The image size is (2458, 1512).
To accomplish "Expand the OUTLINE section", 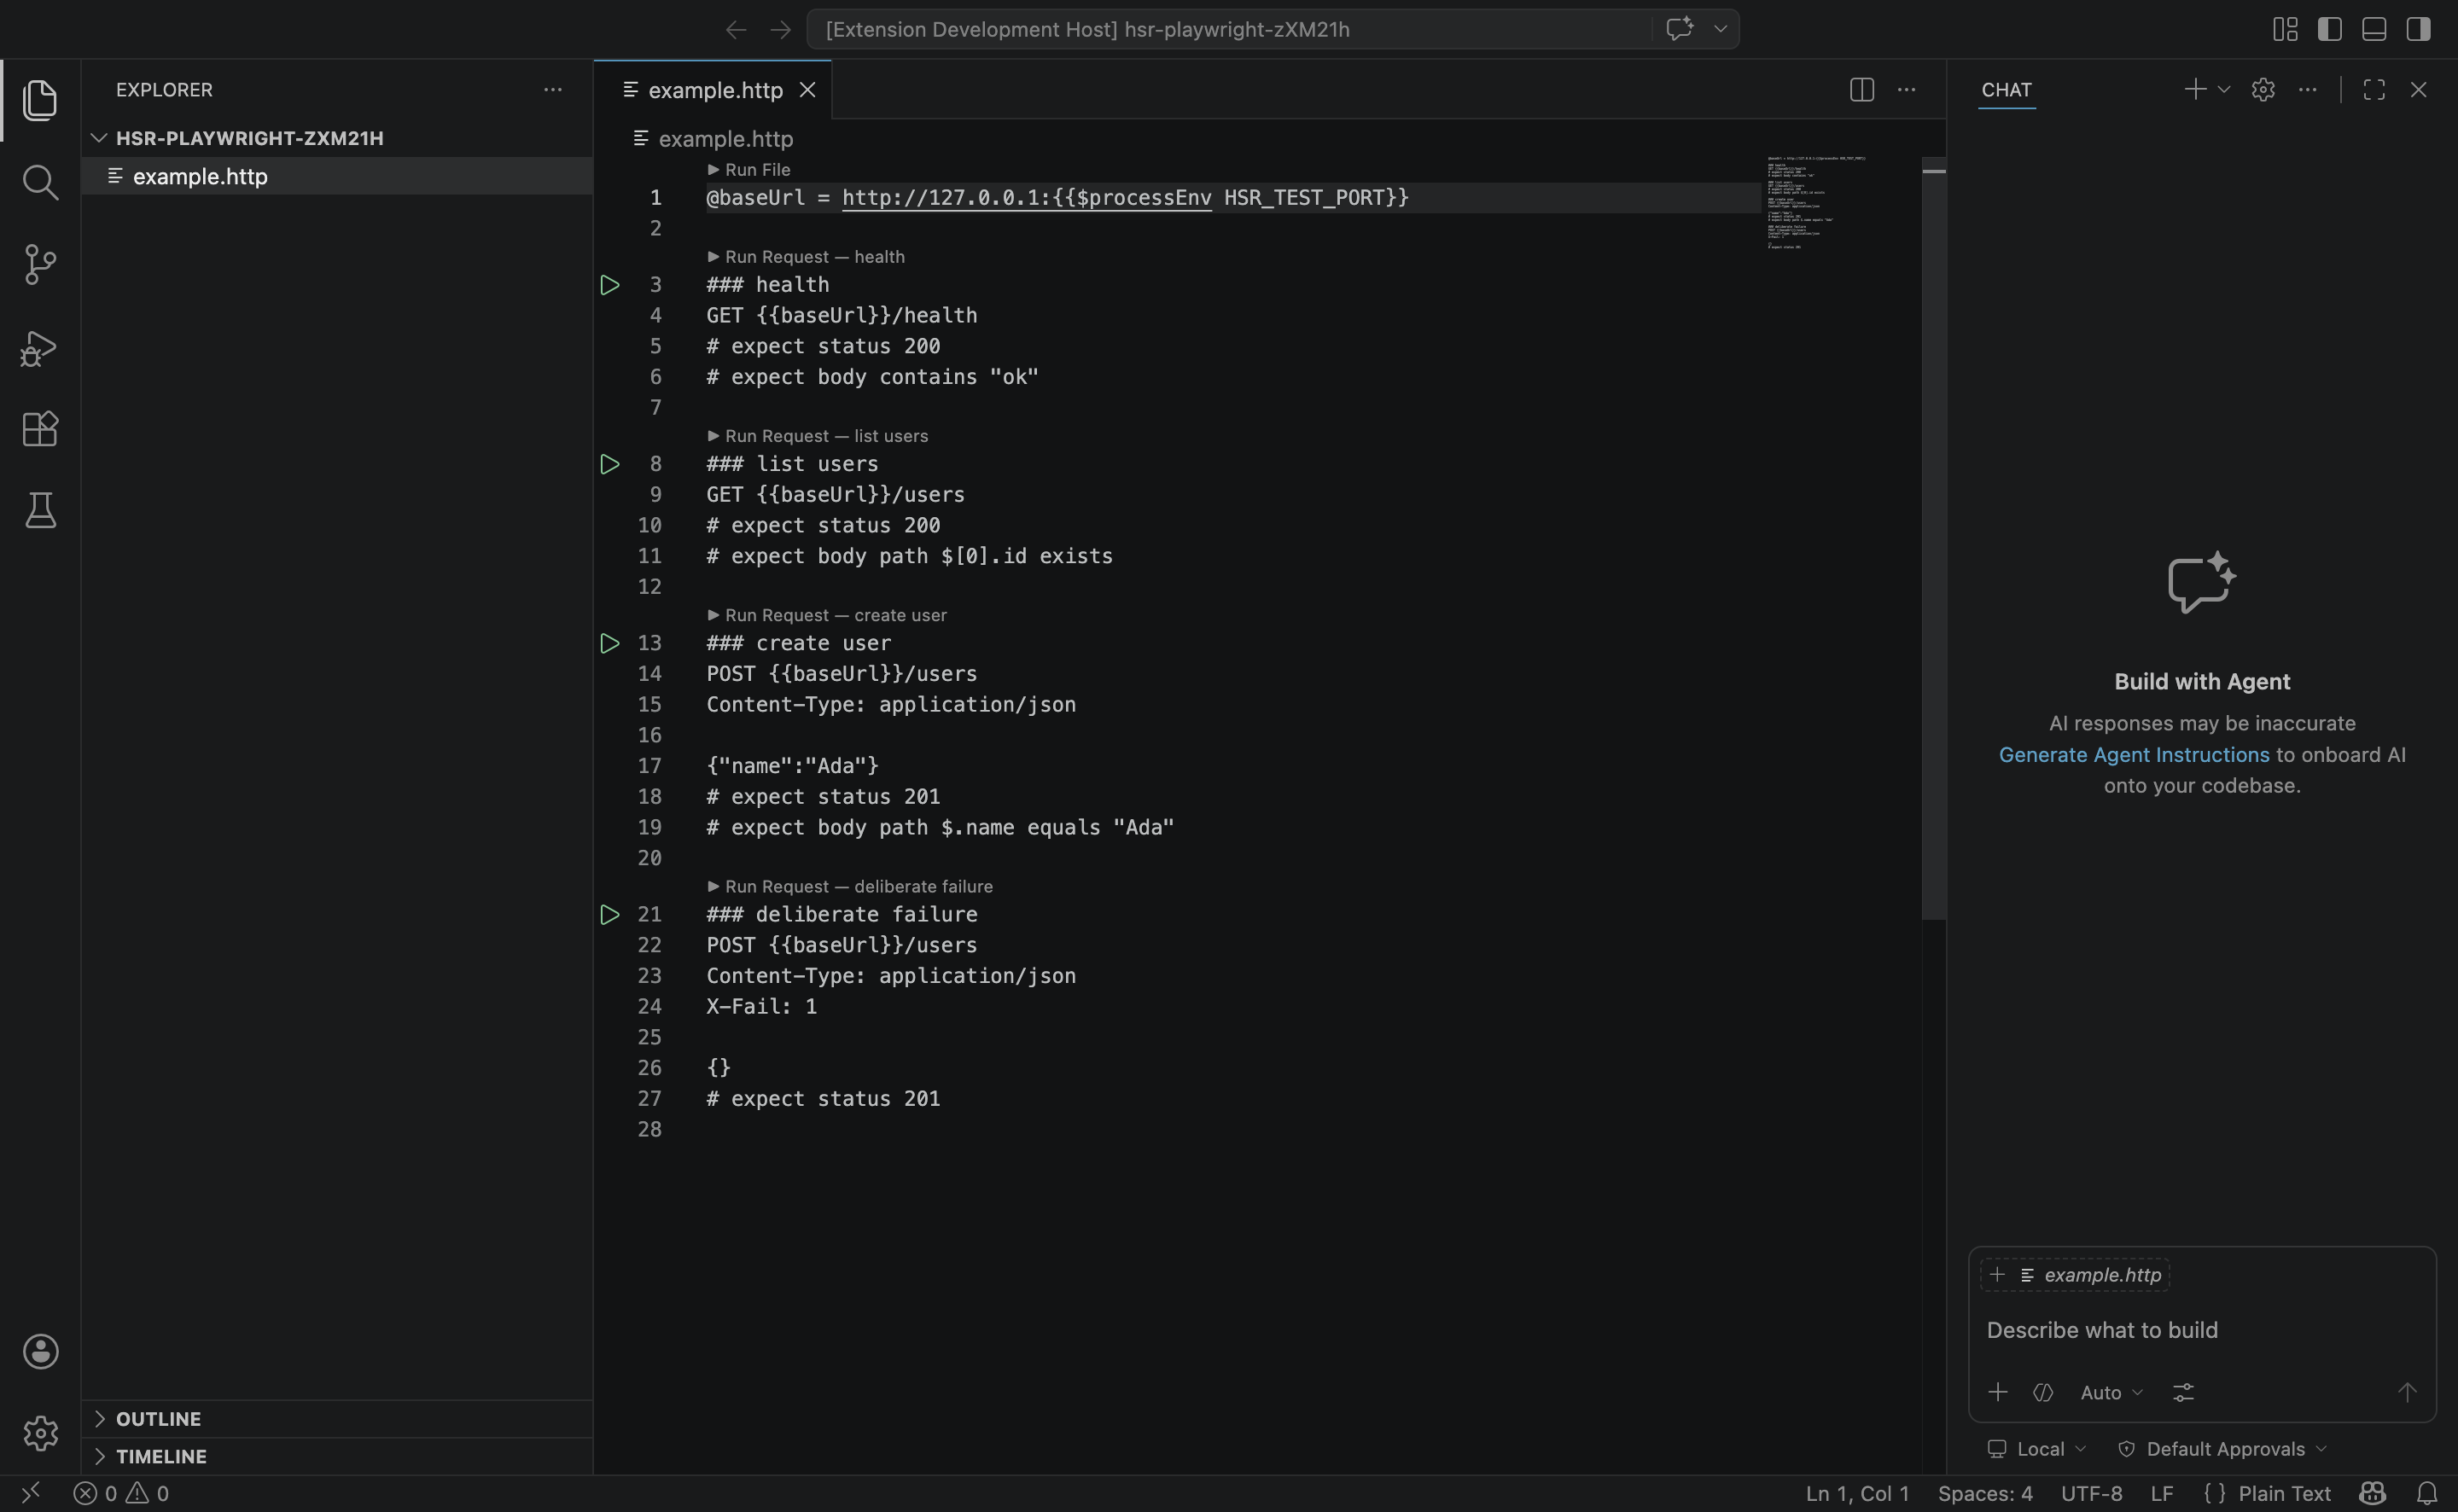I will click(x=337, y=1419).
